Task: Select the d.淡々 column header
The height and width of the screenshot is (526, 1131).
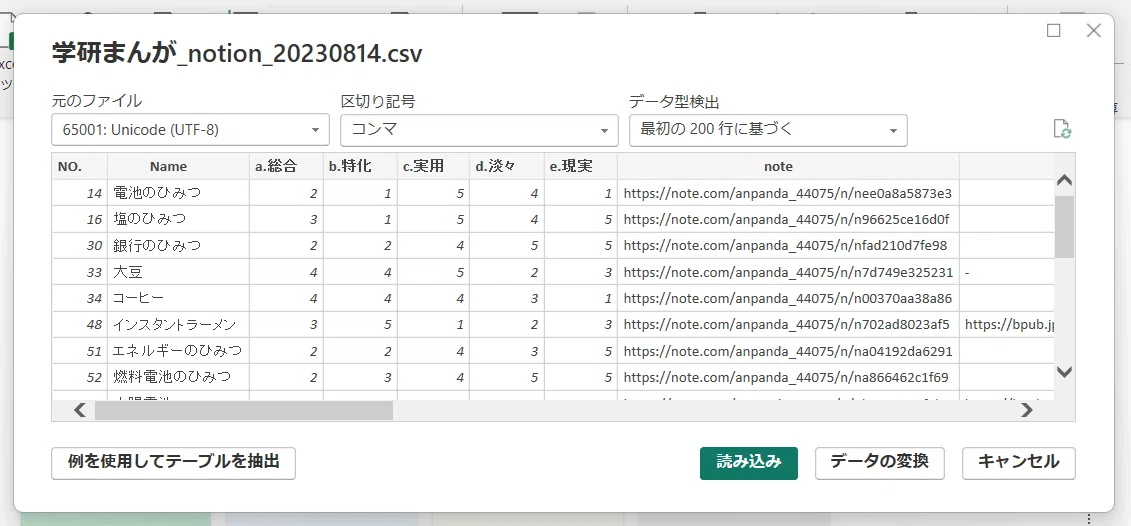Action: tap(506, 166)
